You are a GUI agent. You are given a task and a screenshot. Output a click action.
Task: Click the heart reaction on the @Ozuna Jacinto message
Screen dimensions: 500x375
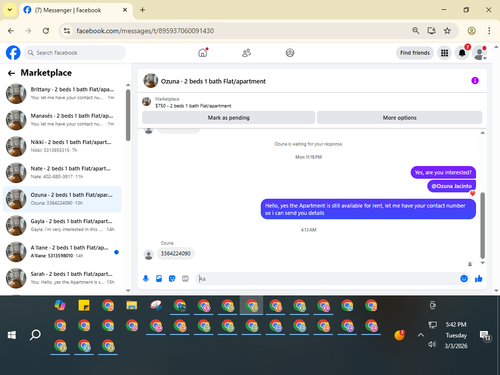(x=472, y=193)
